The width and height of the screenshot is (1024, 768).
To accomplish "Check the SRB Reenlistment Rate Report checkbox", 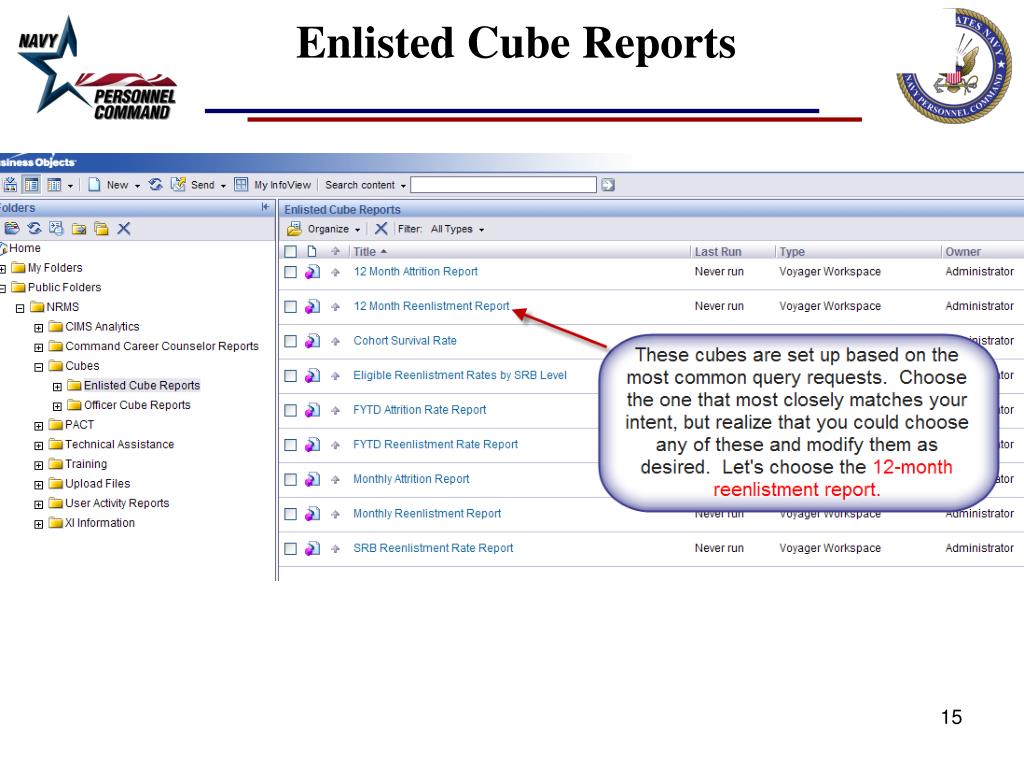I will click(291, 549).
